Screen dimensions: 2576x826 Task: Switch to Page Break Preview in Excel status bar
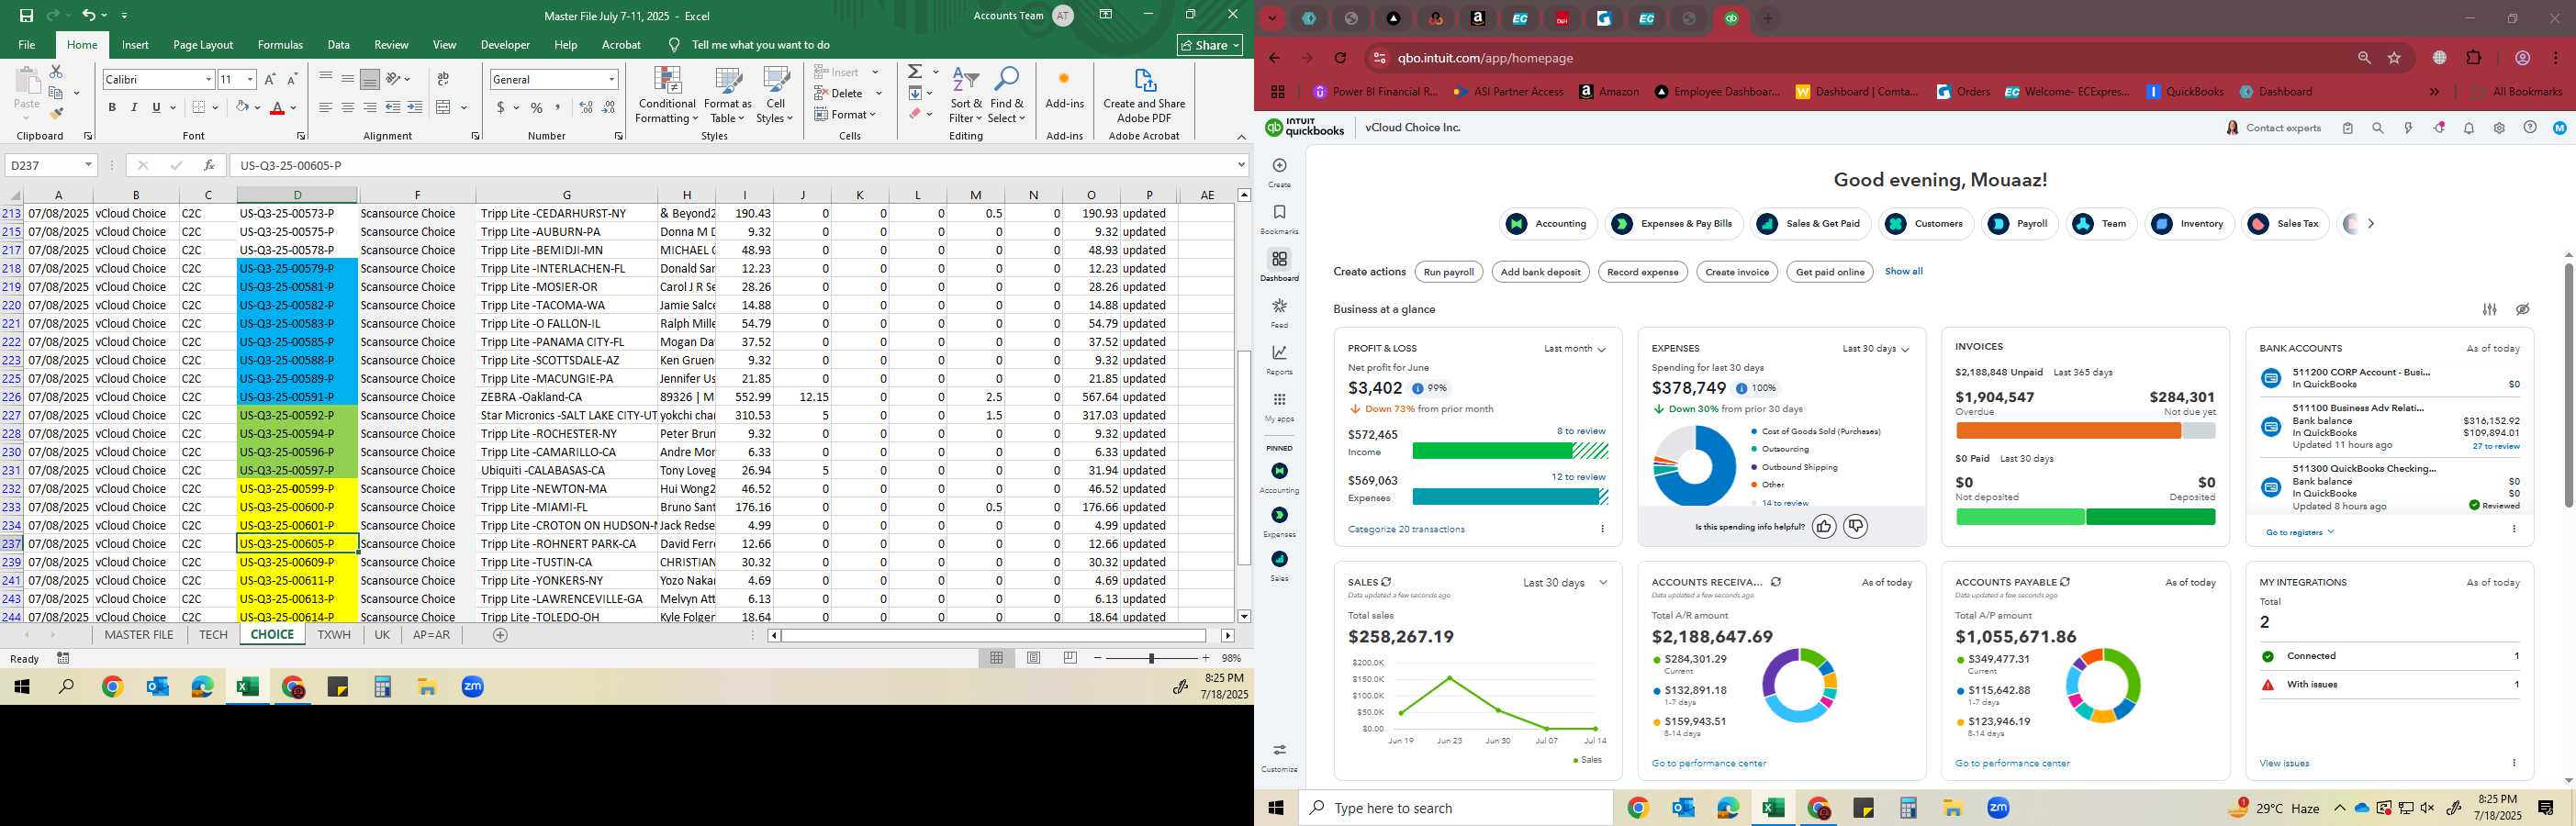click(x=1070, y=658)
